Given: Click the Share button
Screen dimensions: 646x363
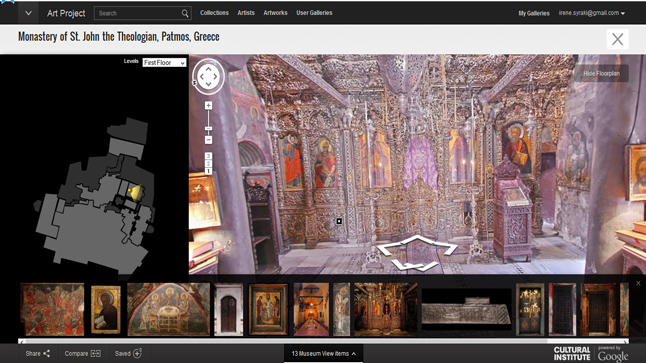Looking at the screenshot, I should click(x=37, y=354).
